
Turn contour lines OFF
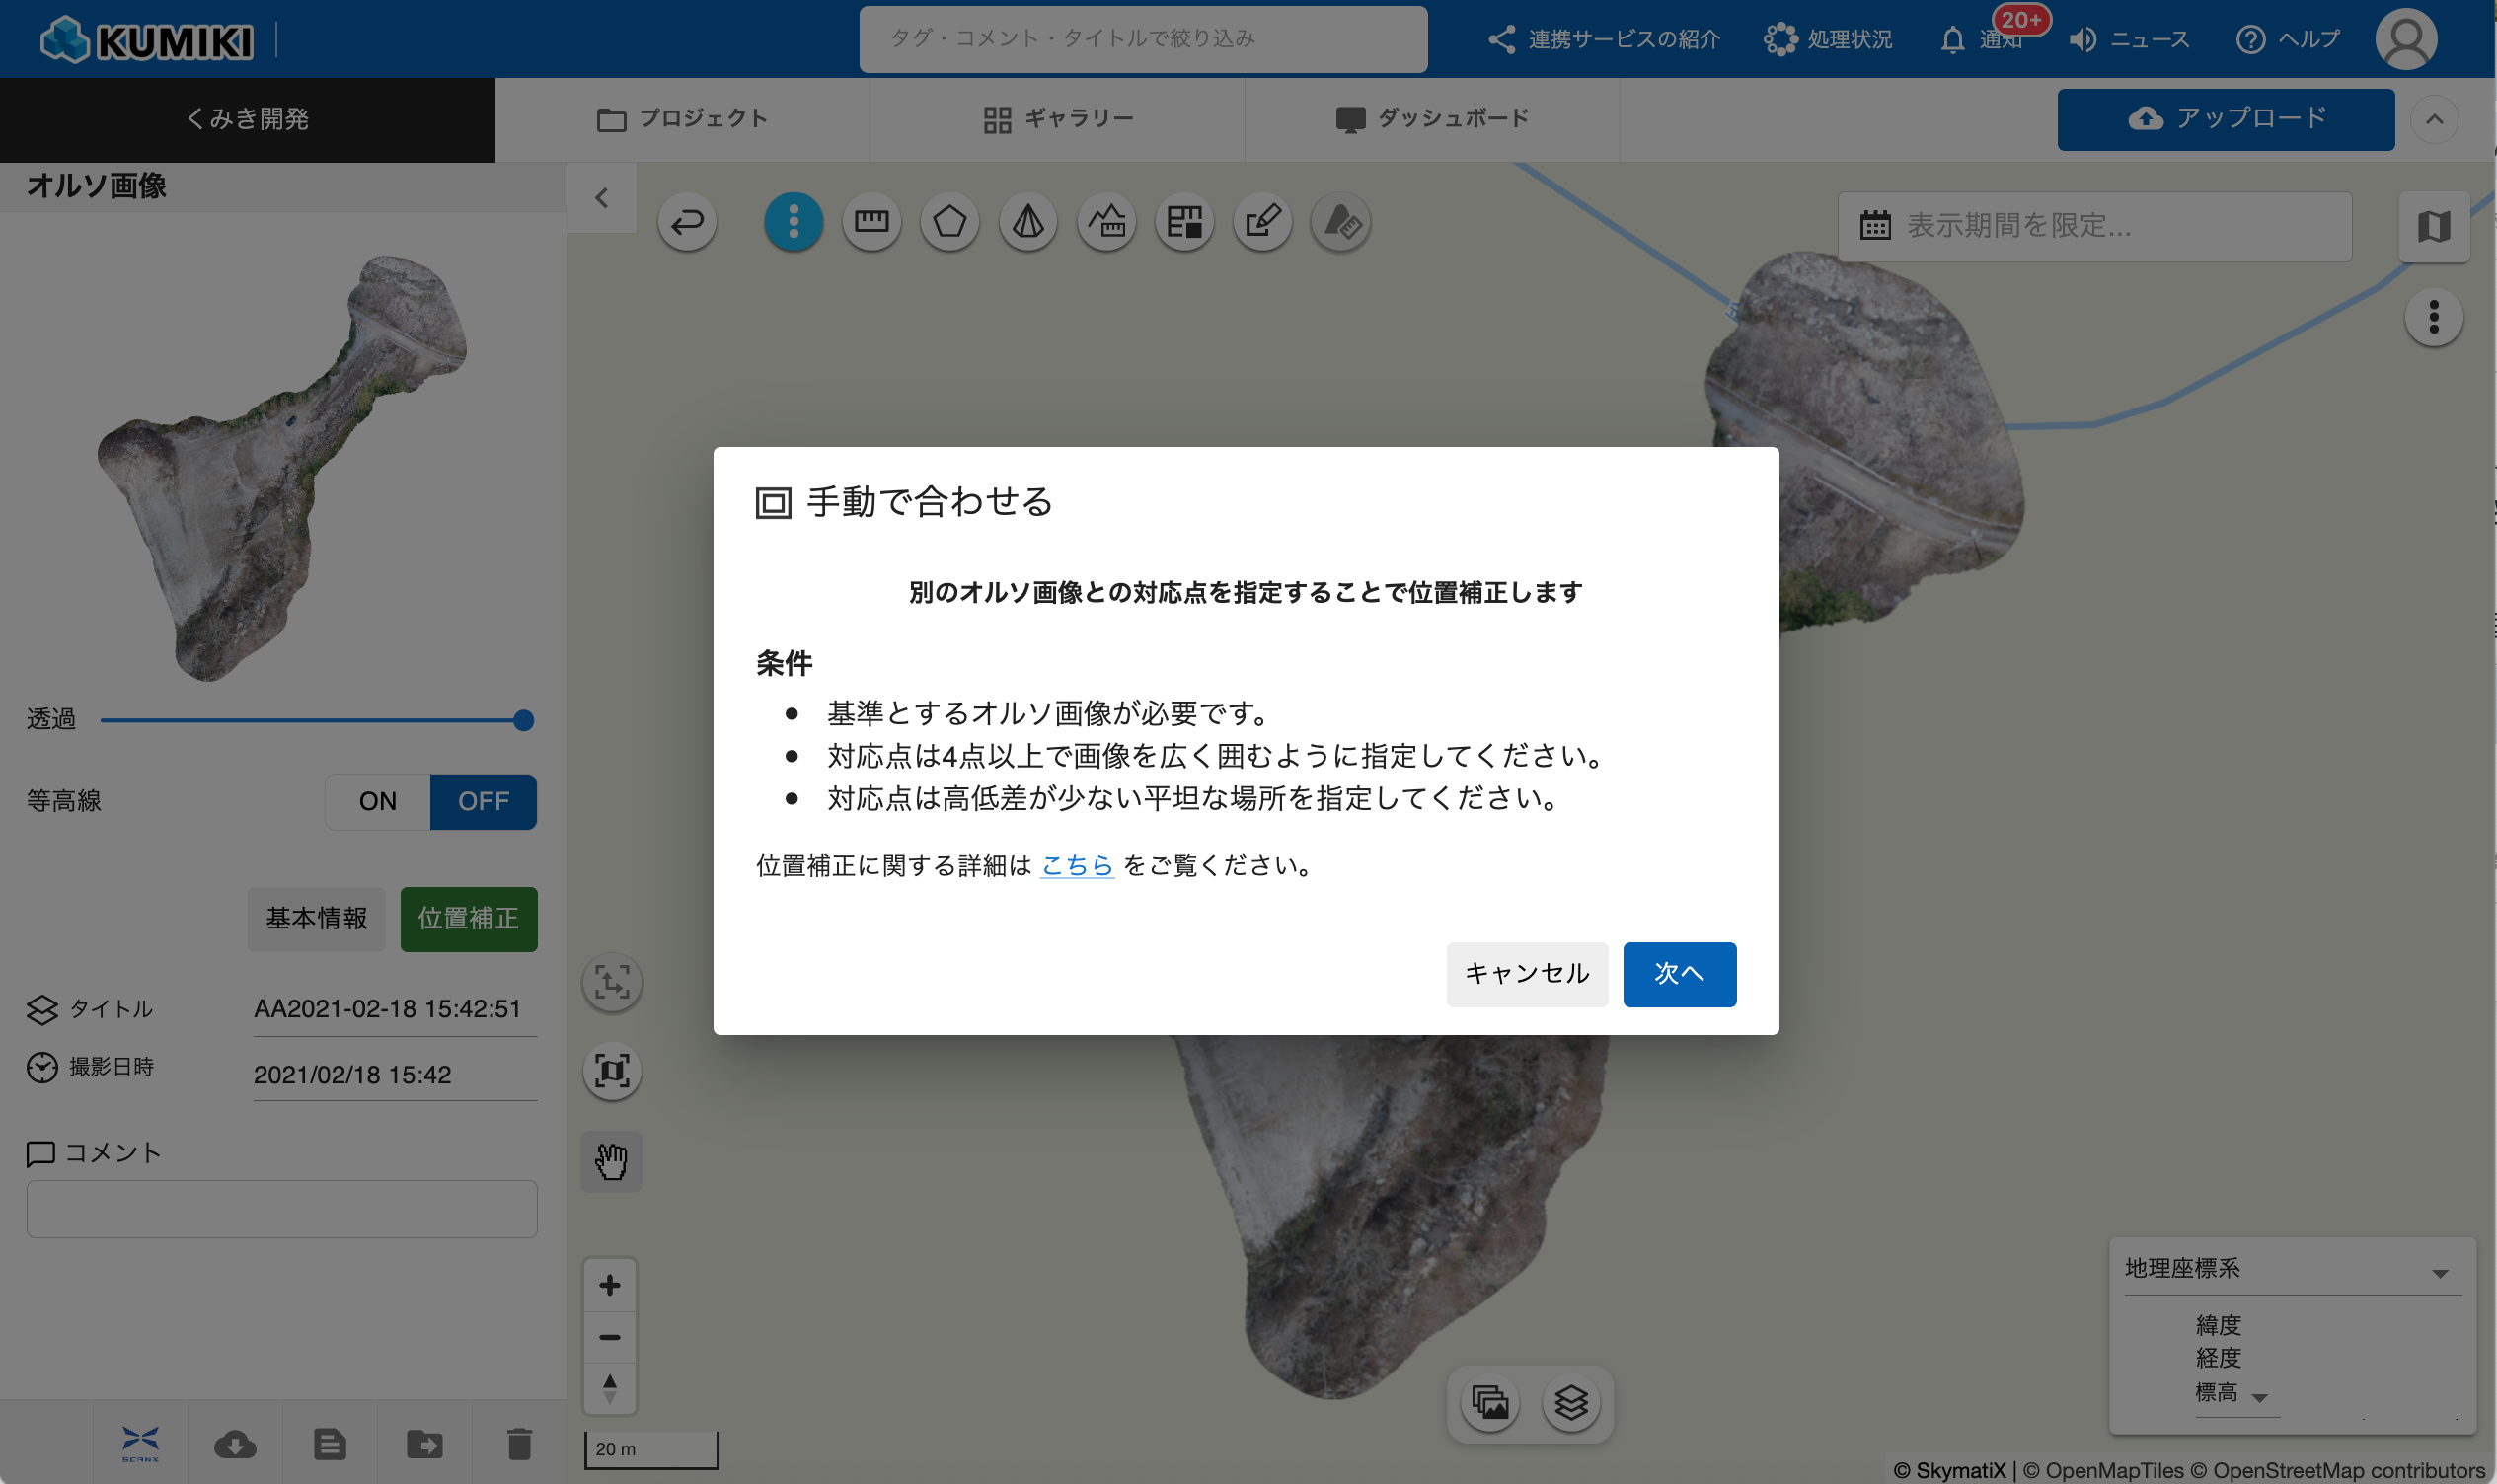(x=483, y=801)
